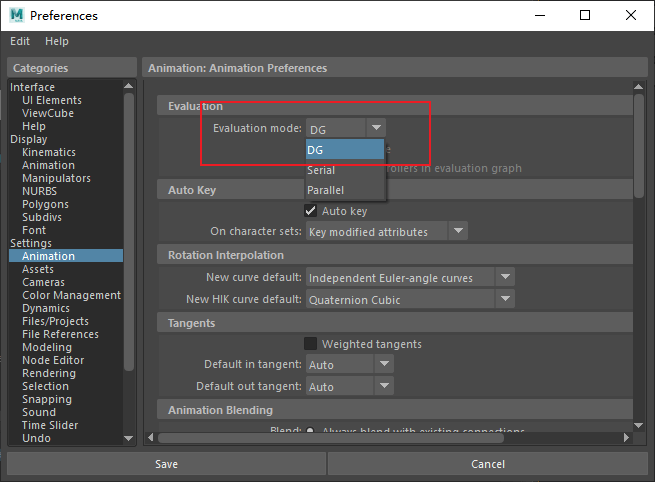Viewport: 655px width, 482px height.
Task: Click preferences pane scroll down arrow
Action: tap(638, 426)
